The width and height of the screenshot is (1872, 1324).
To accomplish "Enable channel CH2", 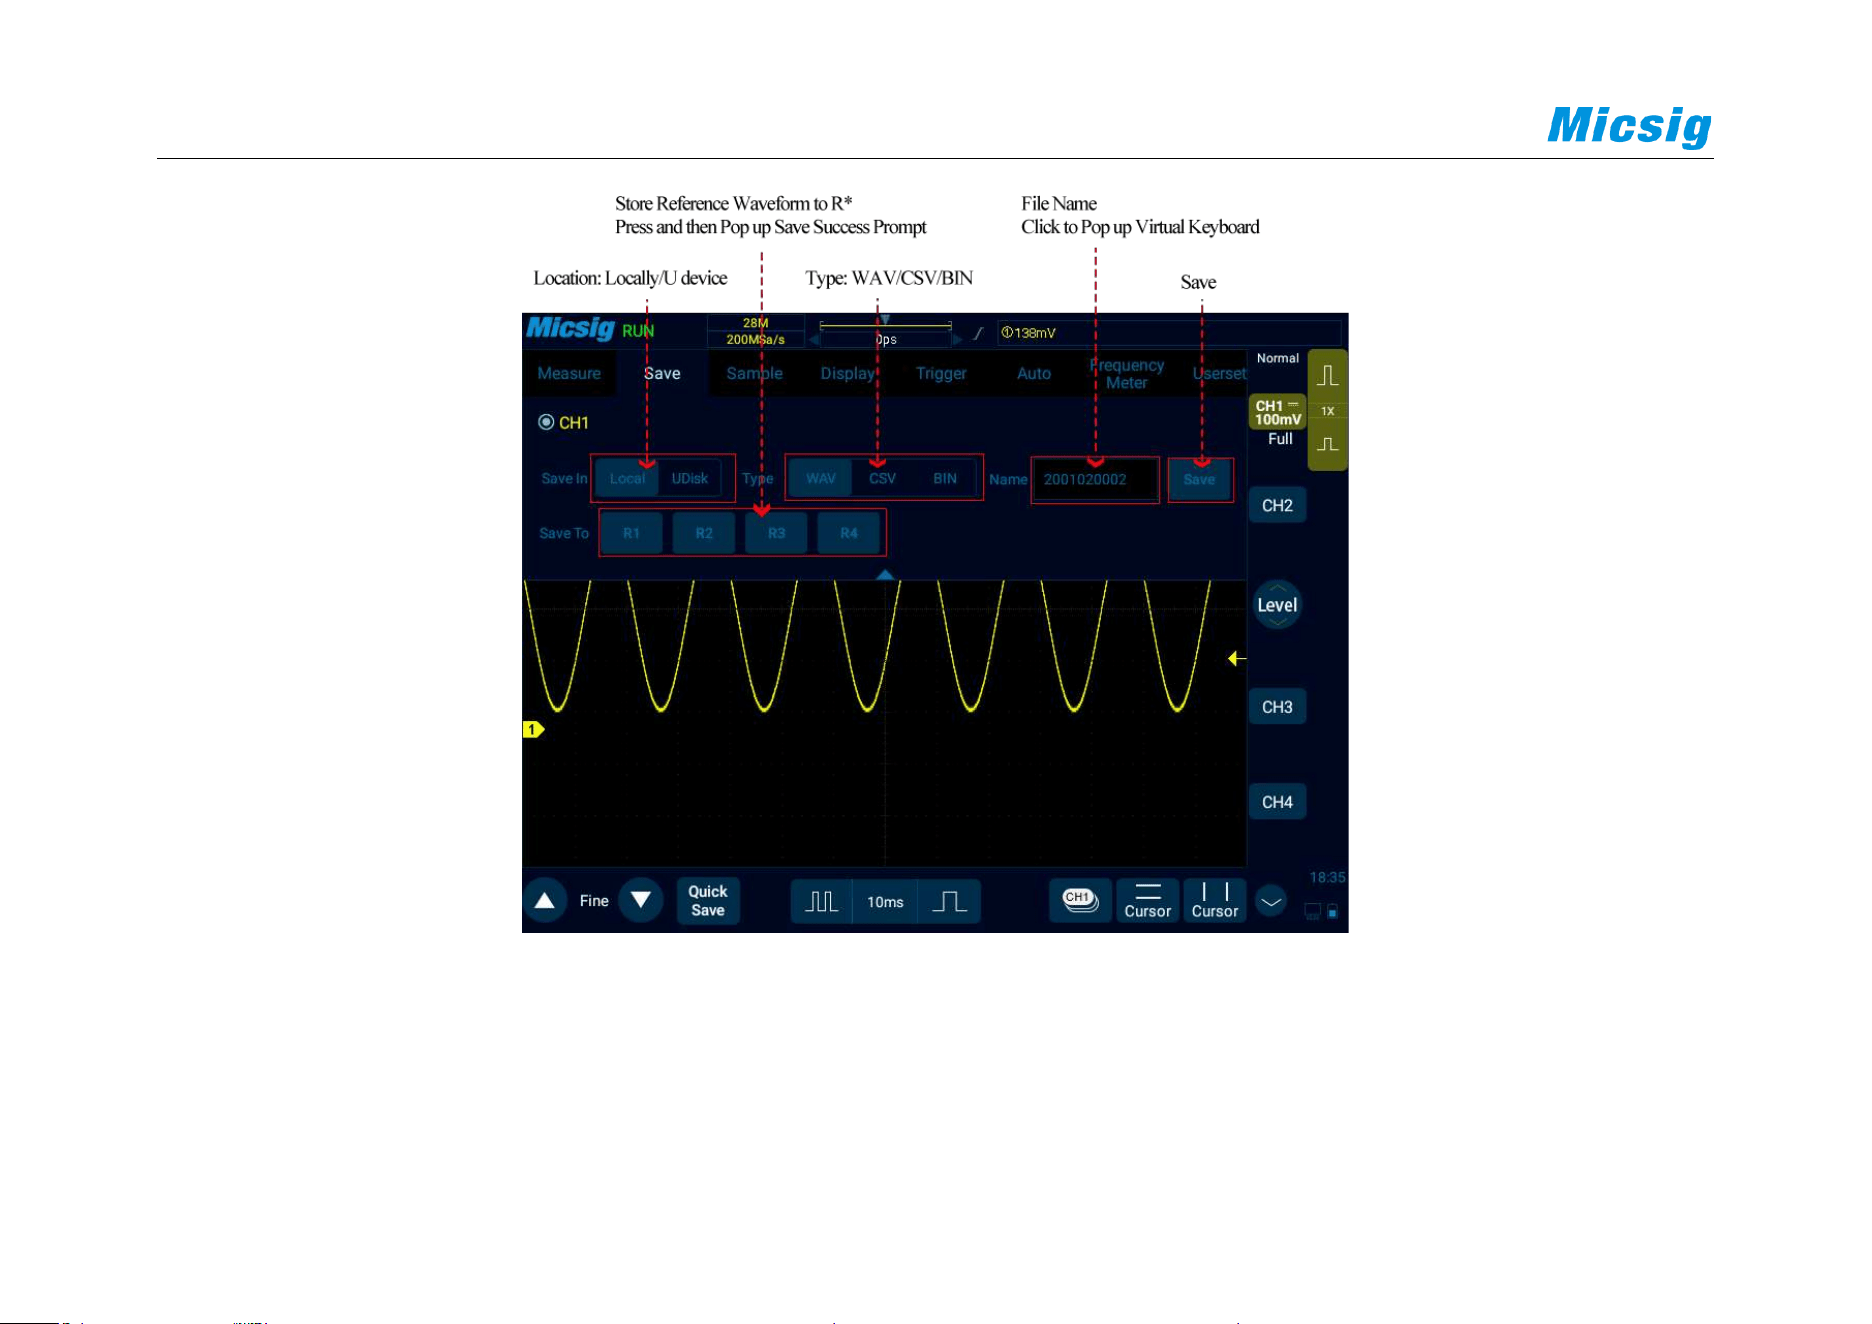I will click(x=1277, y=505).
